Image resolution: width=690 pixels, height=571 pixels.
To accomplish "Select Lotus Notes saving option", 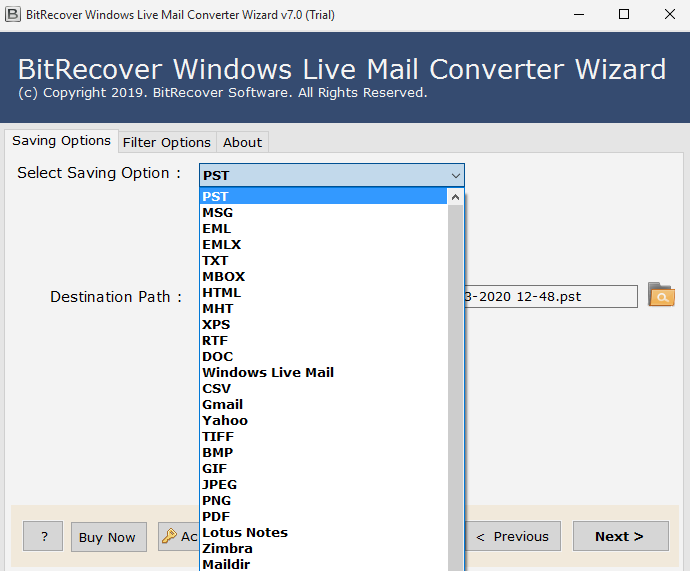I will [x=244, y=532].
